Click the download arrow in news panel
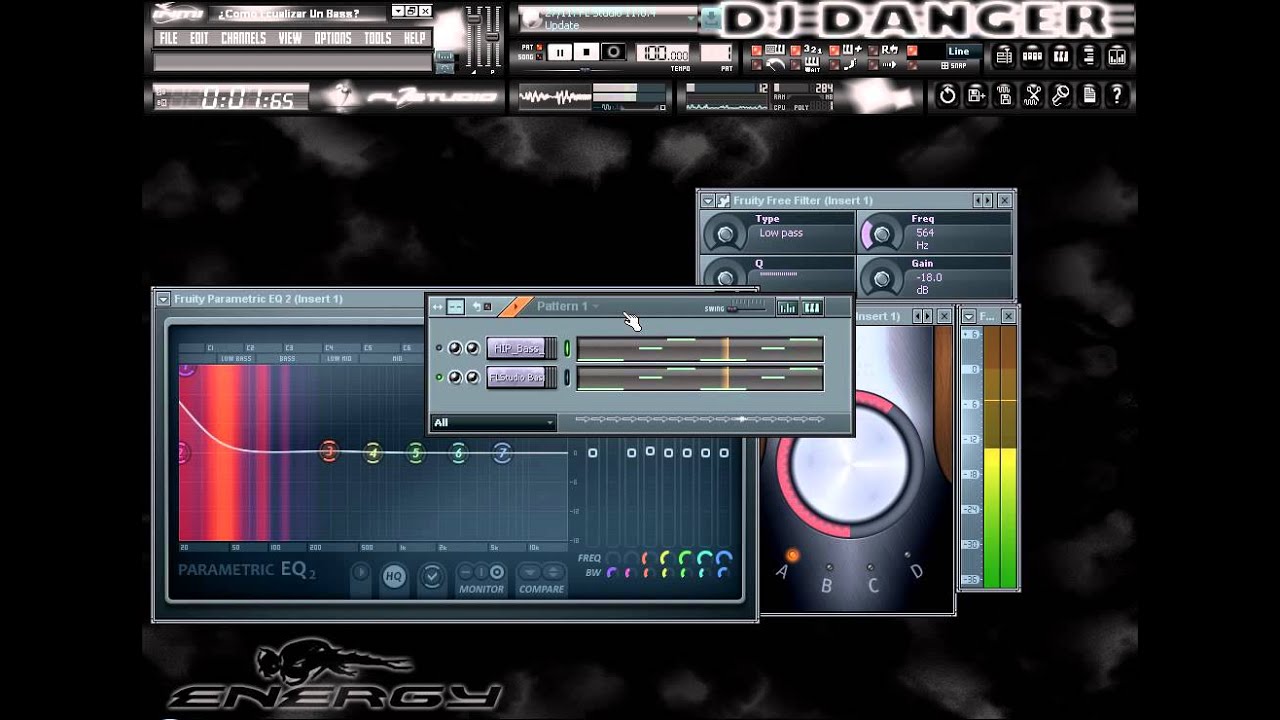 click(x=710, y=18)
